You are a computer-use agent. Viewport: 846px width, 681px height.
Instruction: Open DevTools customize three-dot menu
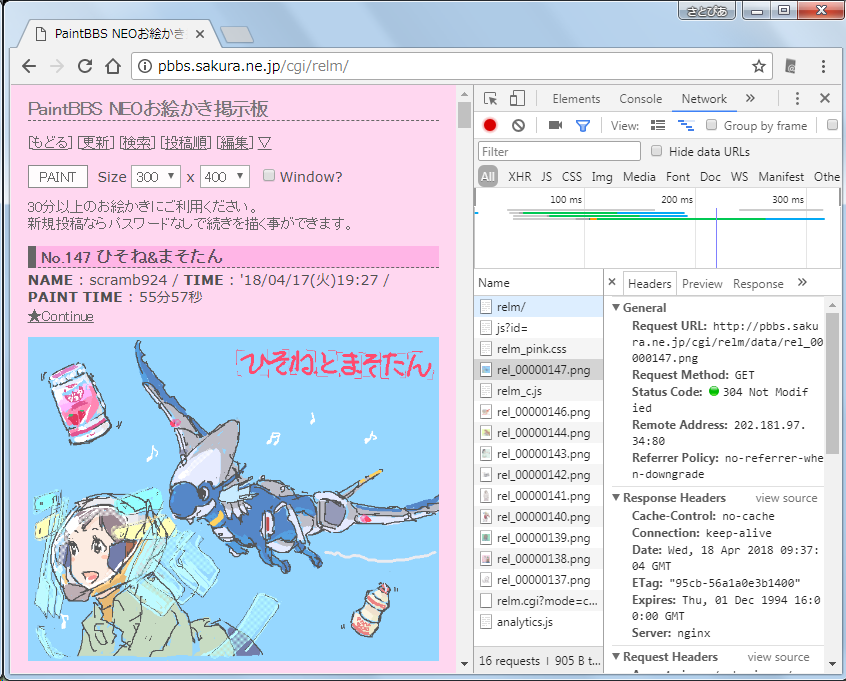797,98
